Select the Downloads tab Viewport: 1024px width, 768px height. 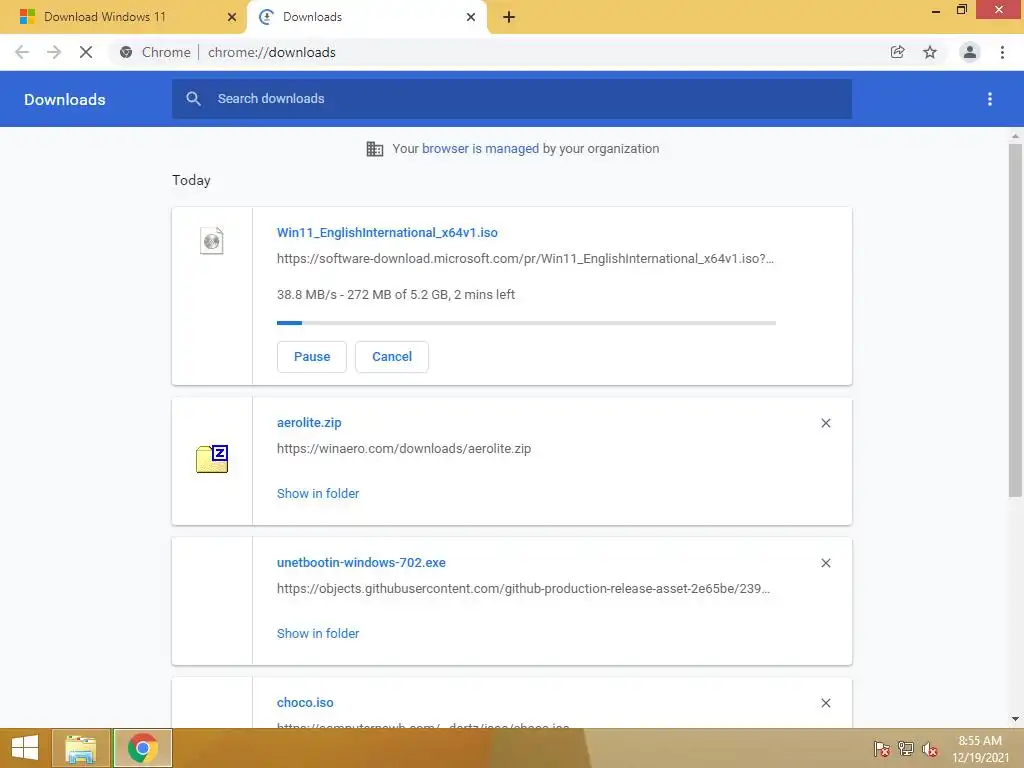click(x=366, y=17)
